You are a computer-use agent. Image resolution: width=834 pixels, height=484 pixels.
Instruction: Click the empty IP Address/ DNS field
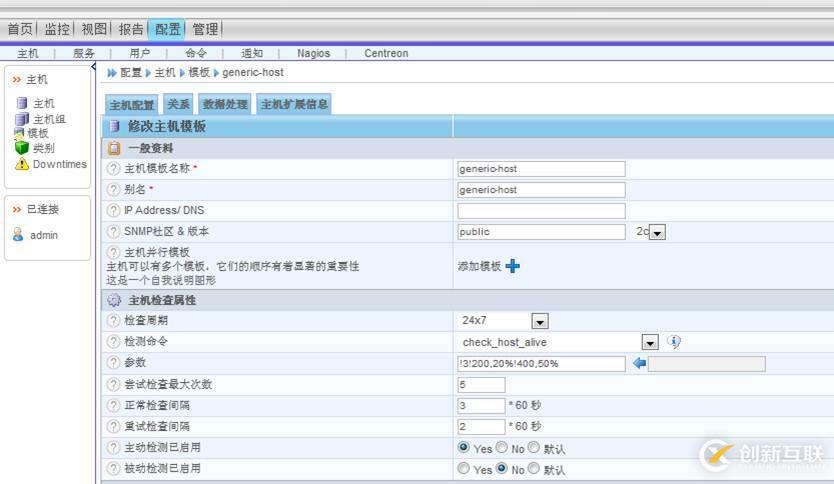point(541,211)
